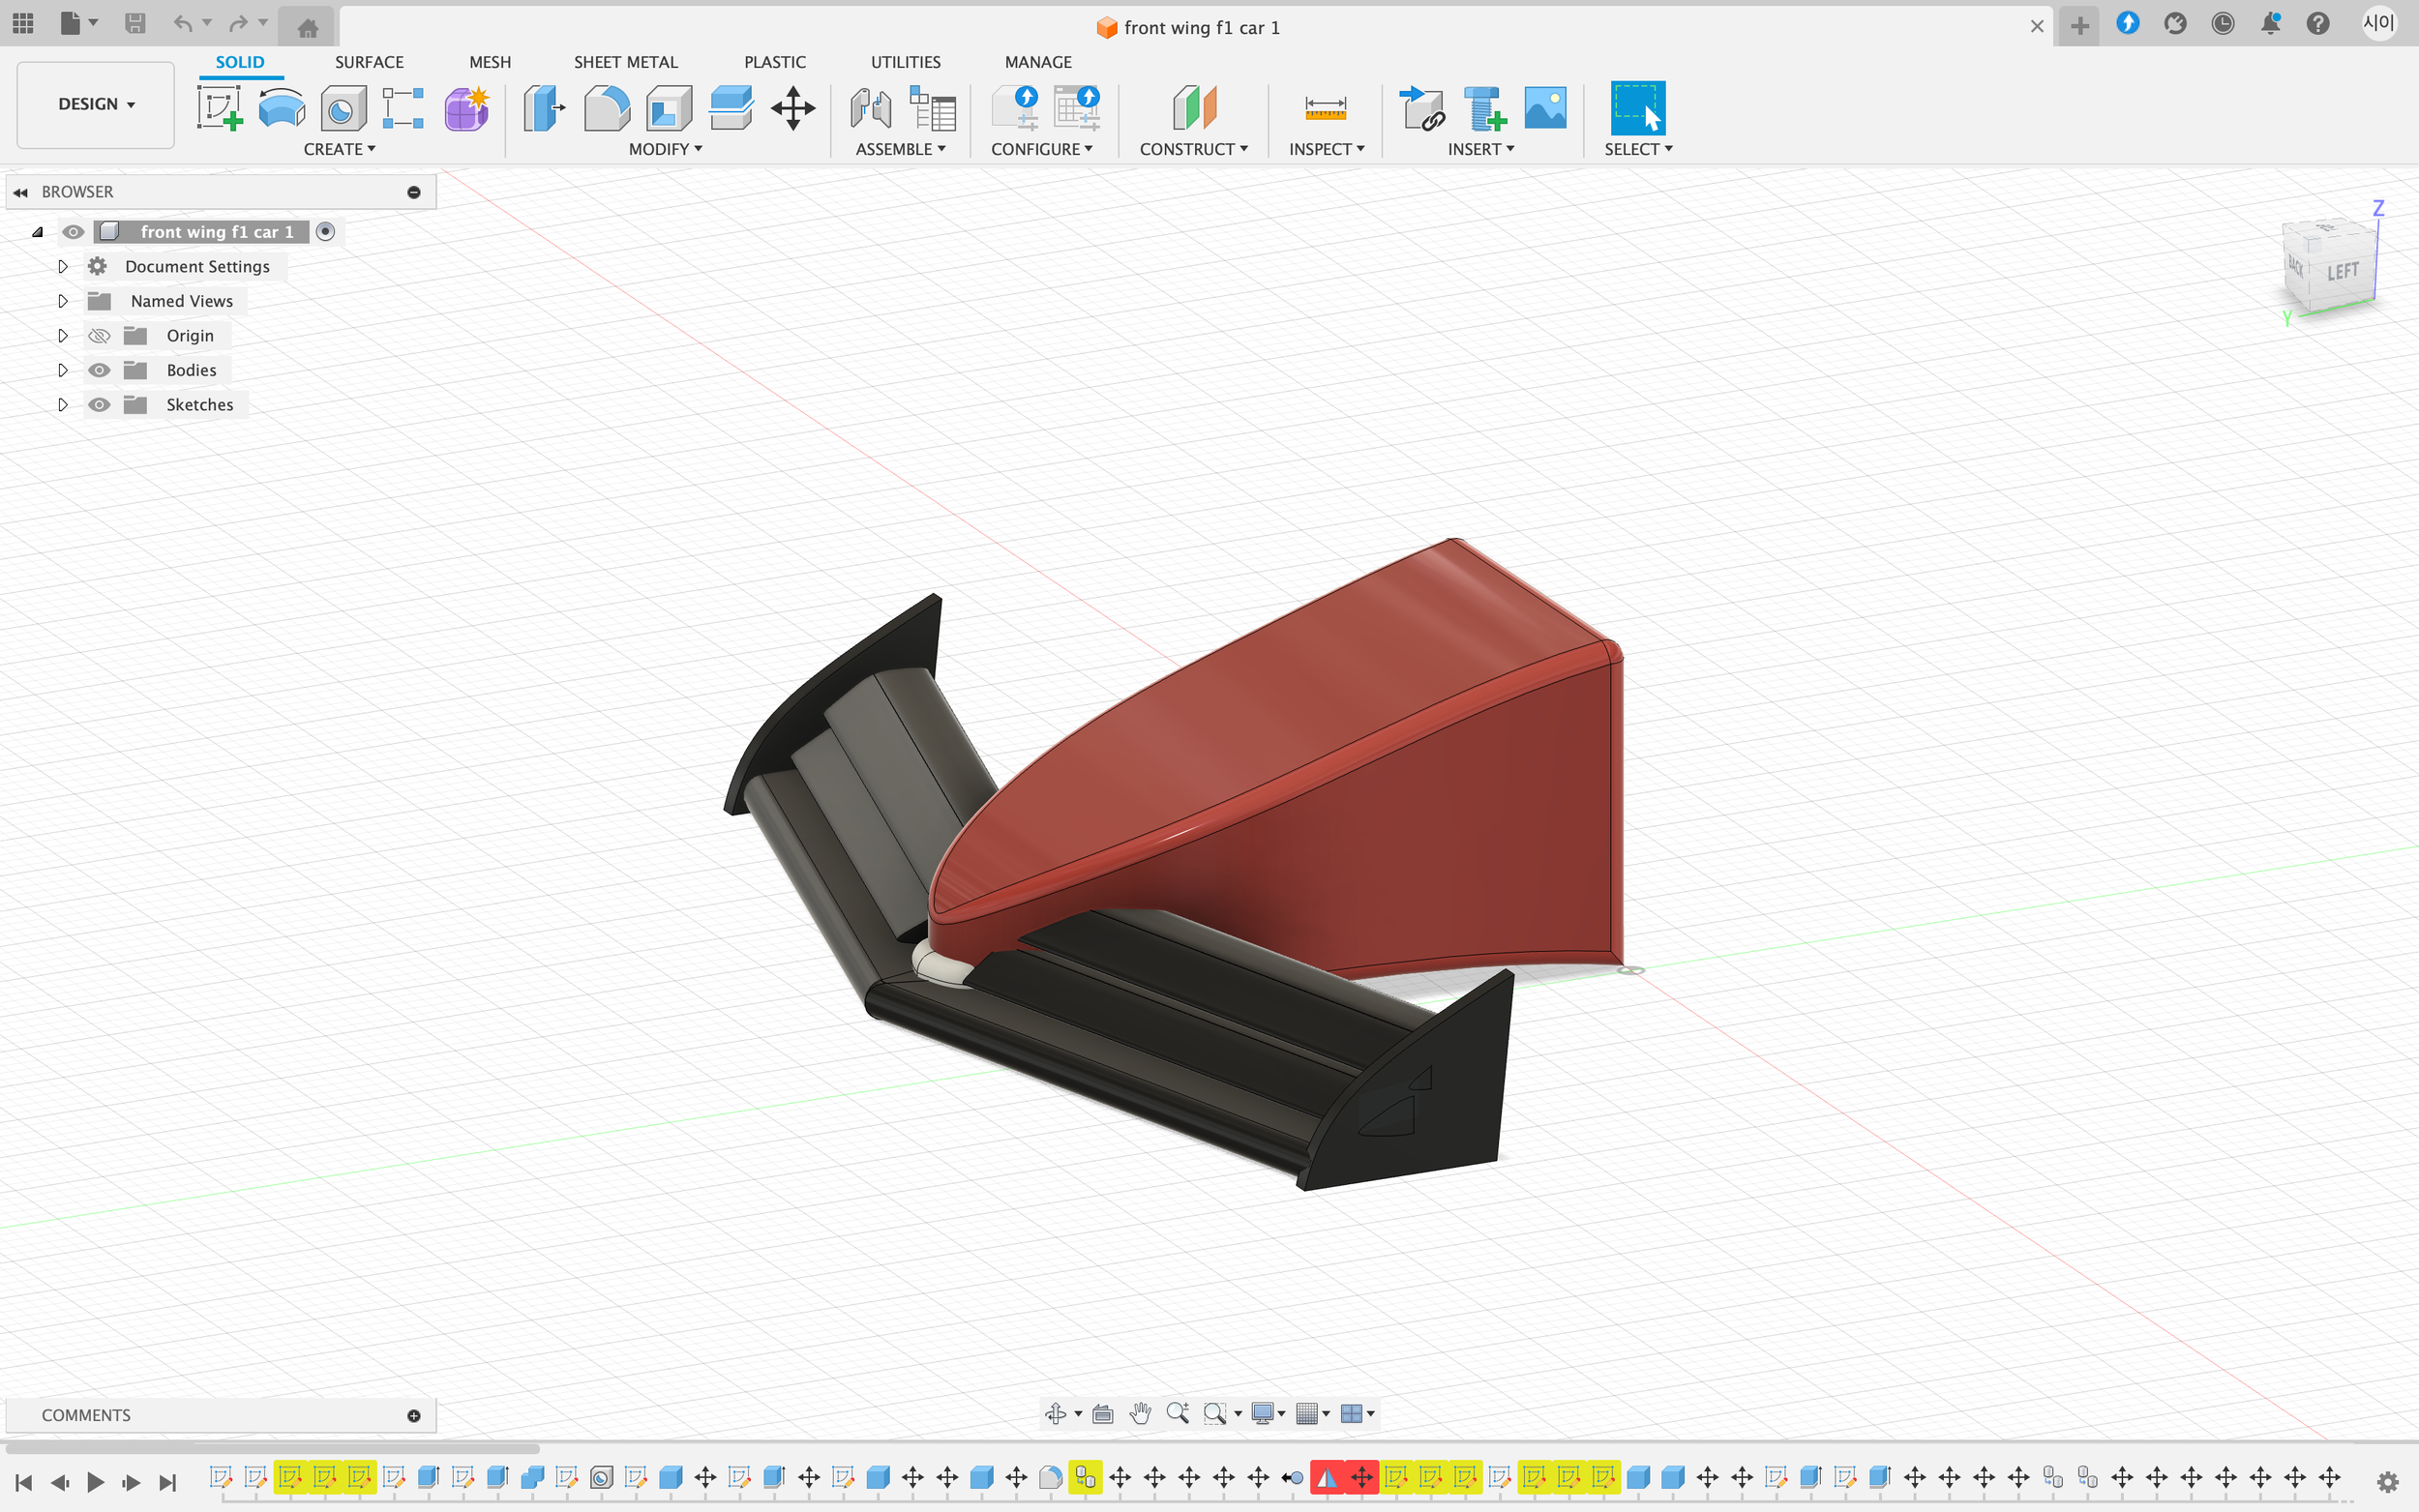Click the Orbit icon in navigation bar

(x=1056, y=1413)
